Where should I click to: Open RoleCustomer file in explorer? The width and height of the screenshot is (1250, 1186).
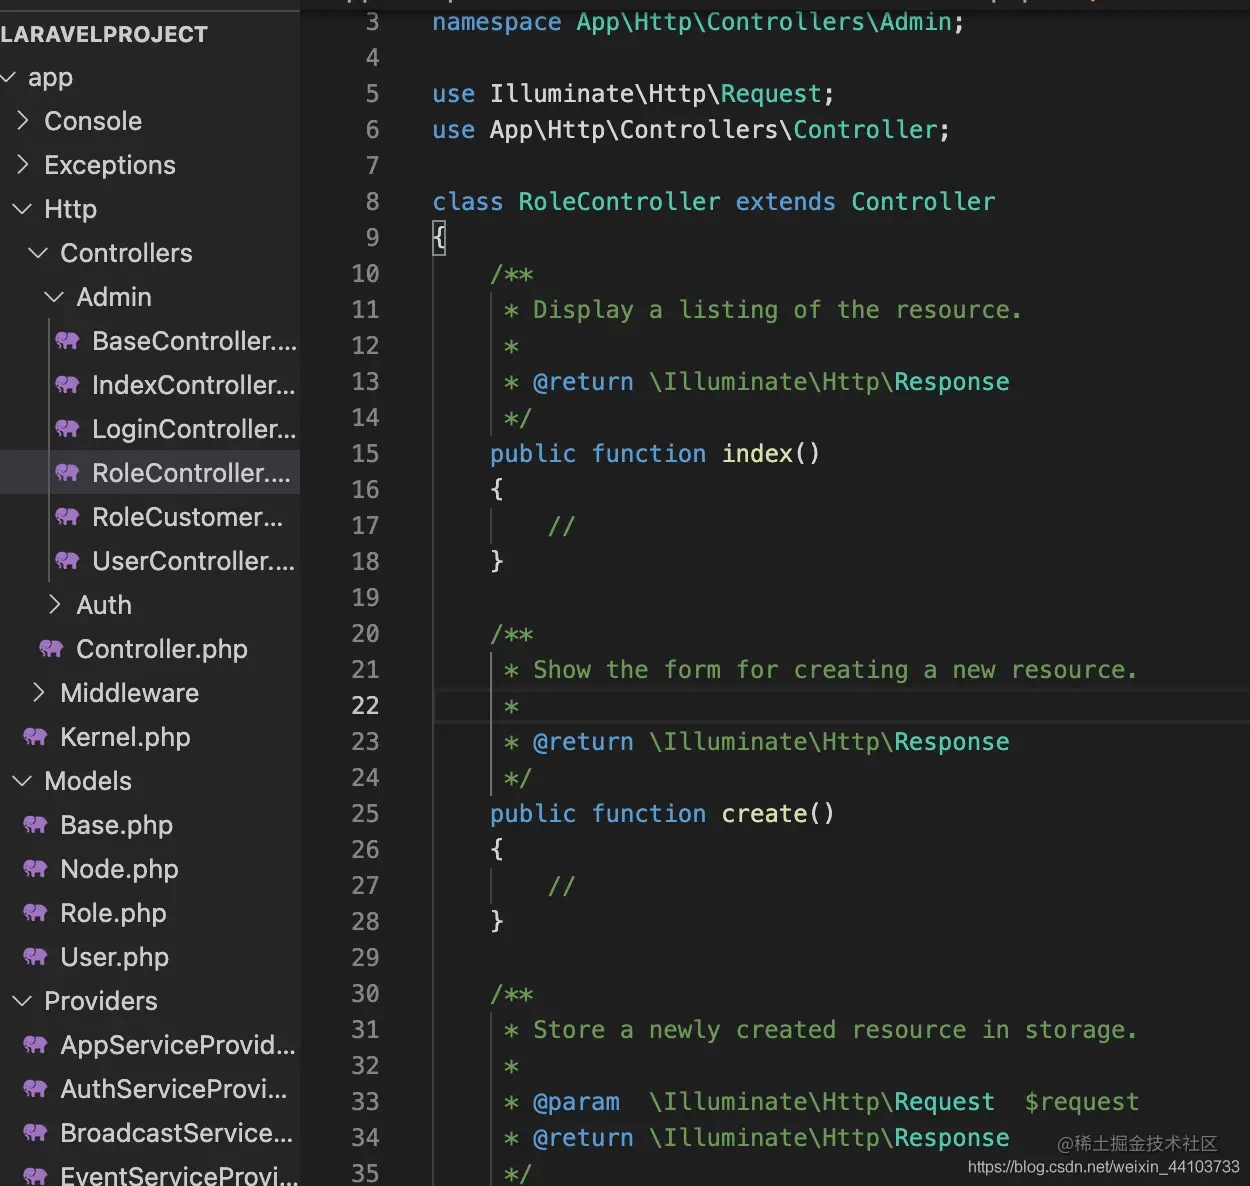[x=150, y=517]
